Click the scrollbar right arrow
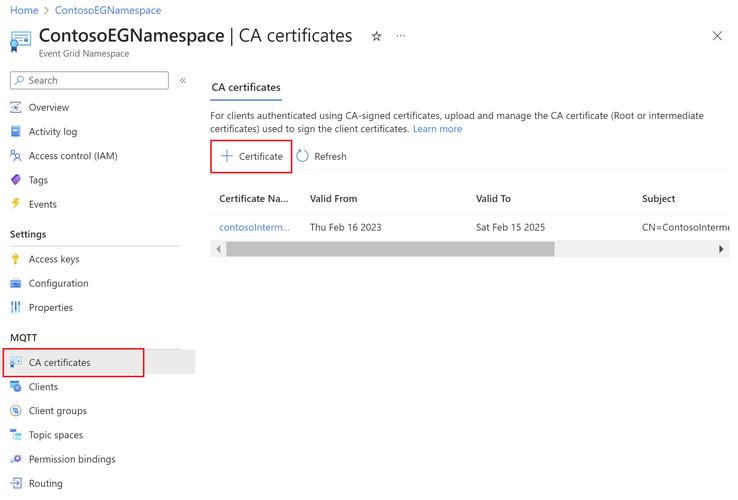Viewport: 738px width, 500px height. [x=721, y=249]
